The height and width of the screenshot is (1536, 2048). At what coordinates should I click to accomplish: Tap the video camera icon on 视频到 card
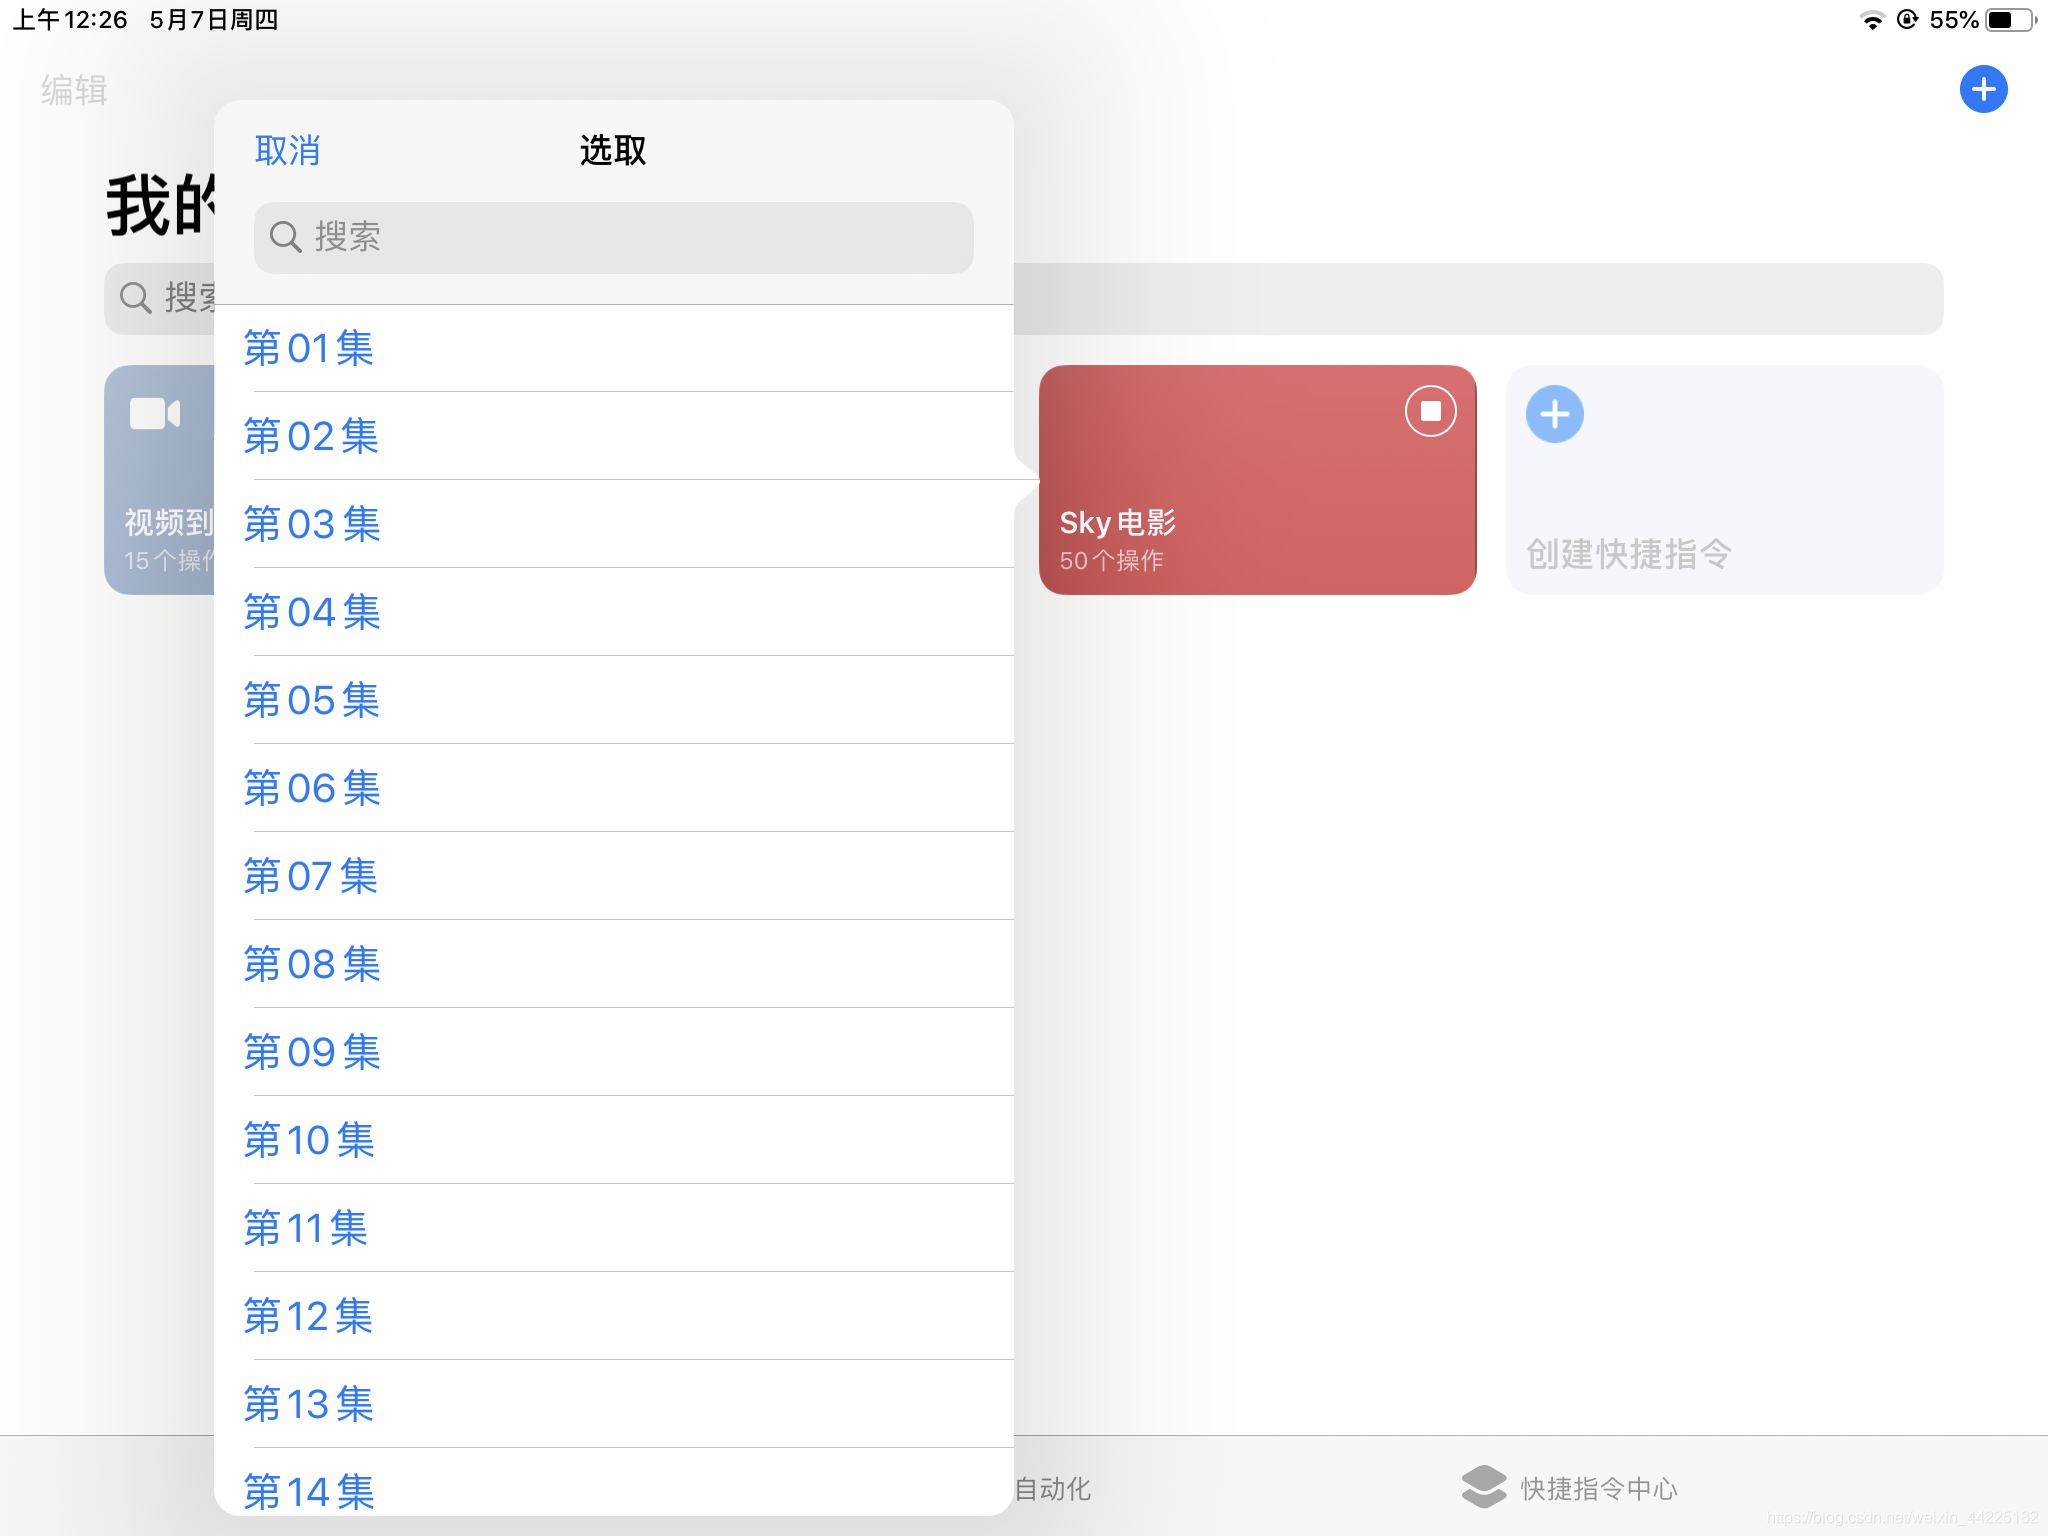tap(155, 413)
